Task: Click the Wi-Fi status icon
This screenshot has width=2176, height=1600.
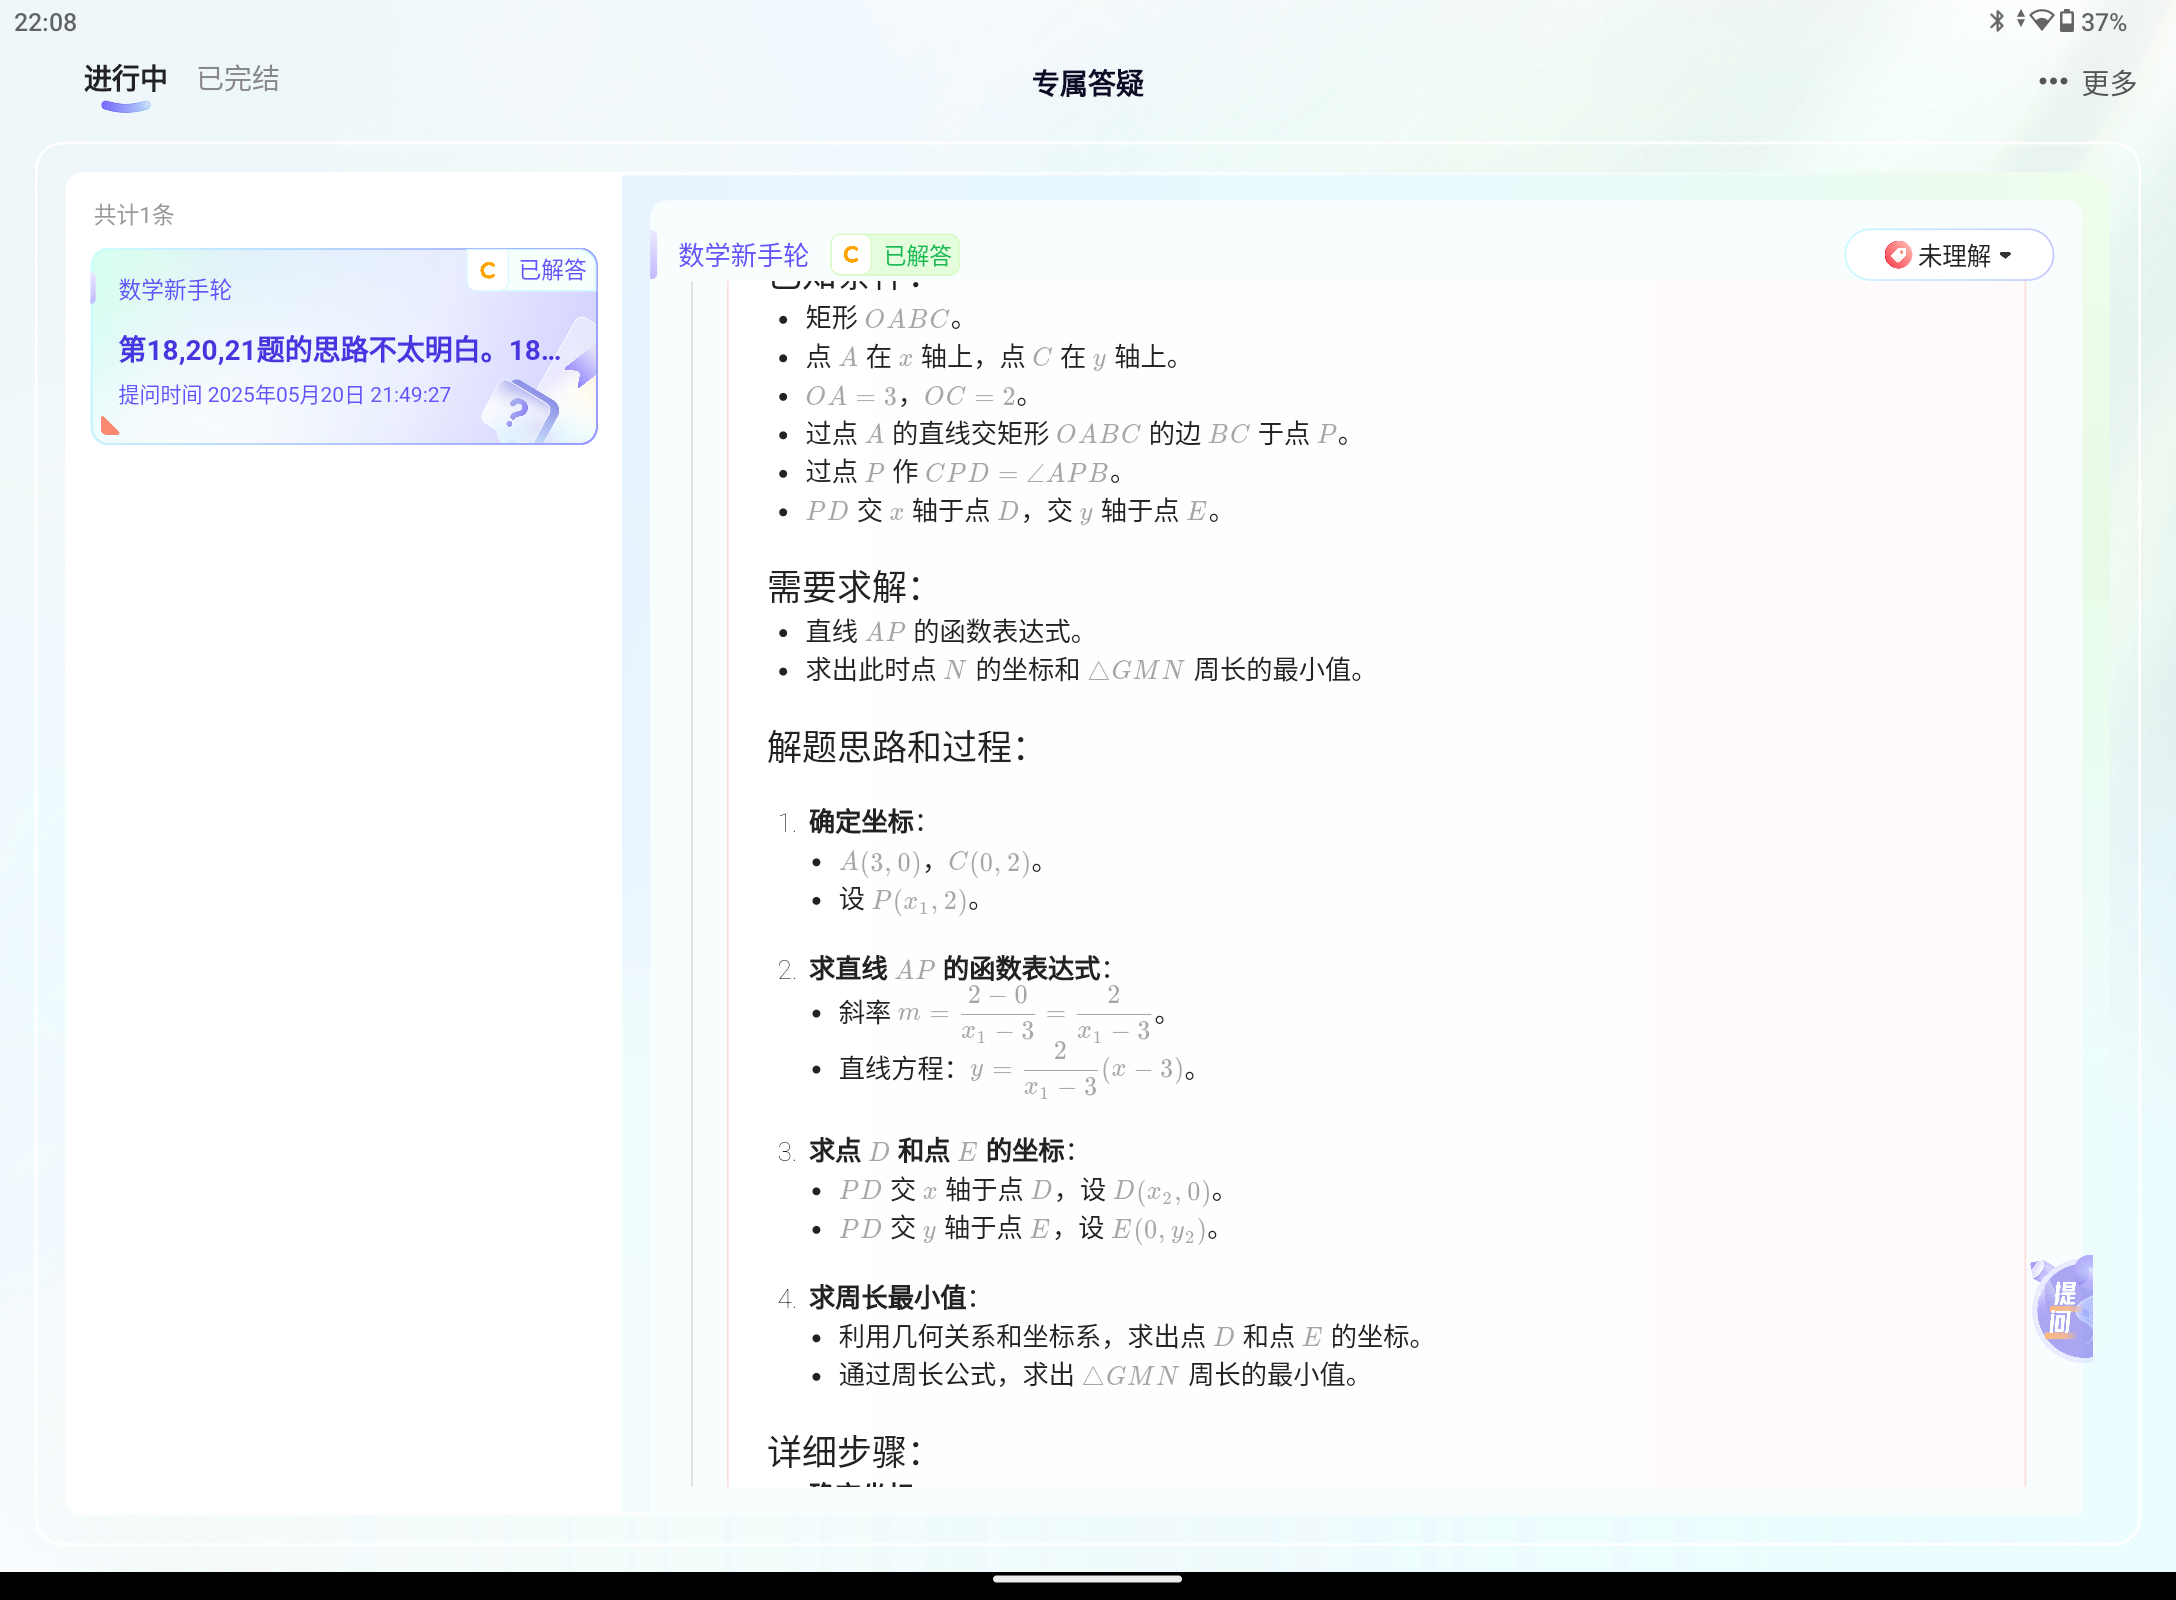Action: point(2041,20)
